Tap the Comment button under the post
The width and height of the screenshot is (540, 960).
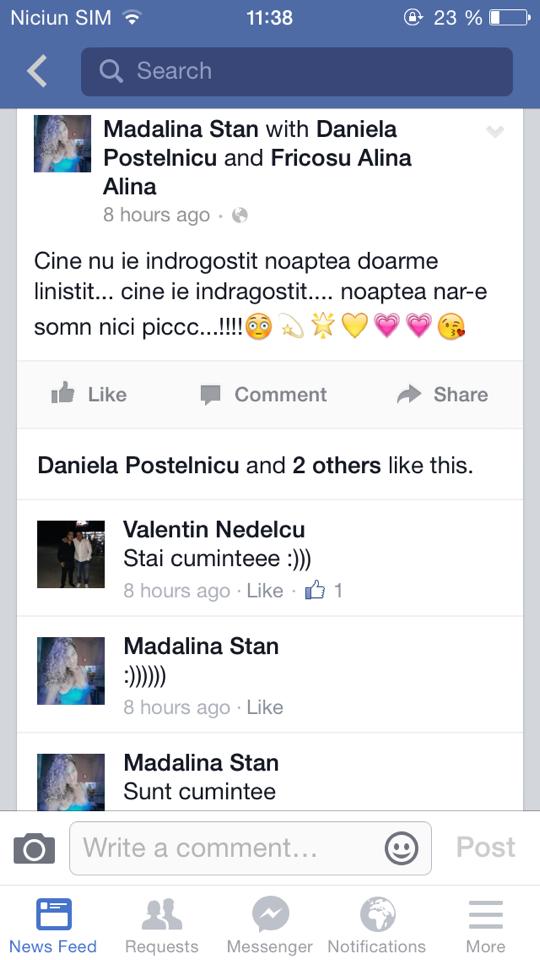pos(264,394)
